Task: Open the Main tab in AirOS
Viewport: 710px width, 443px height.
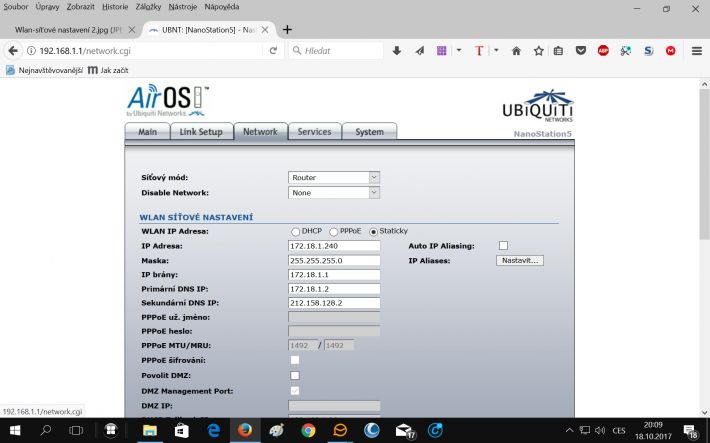Action: coord(147,132)
